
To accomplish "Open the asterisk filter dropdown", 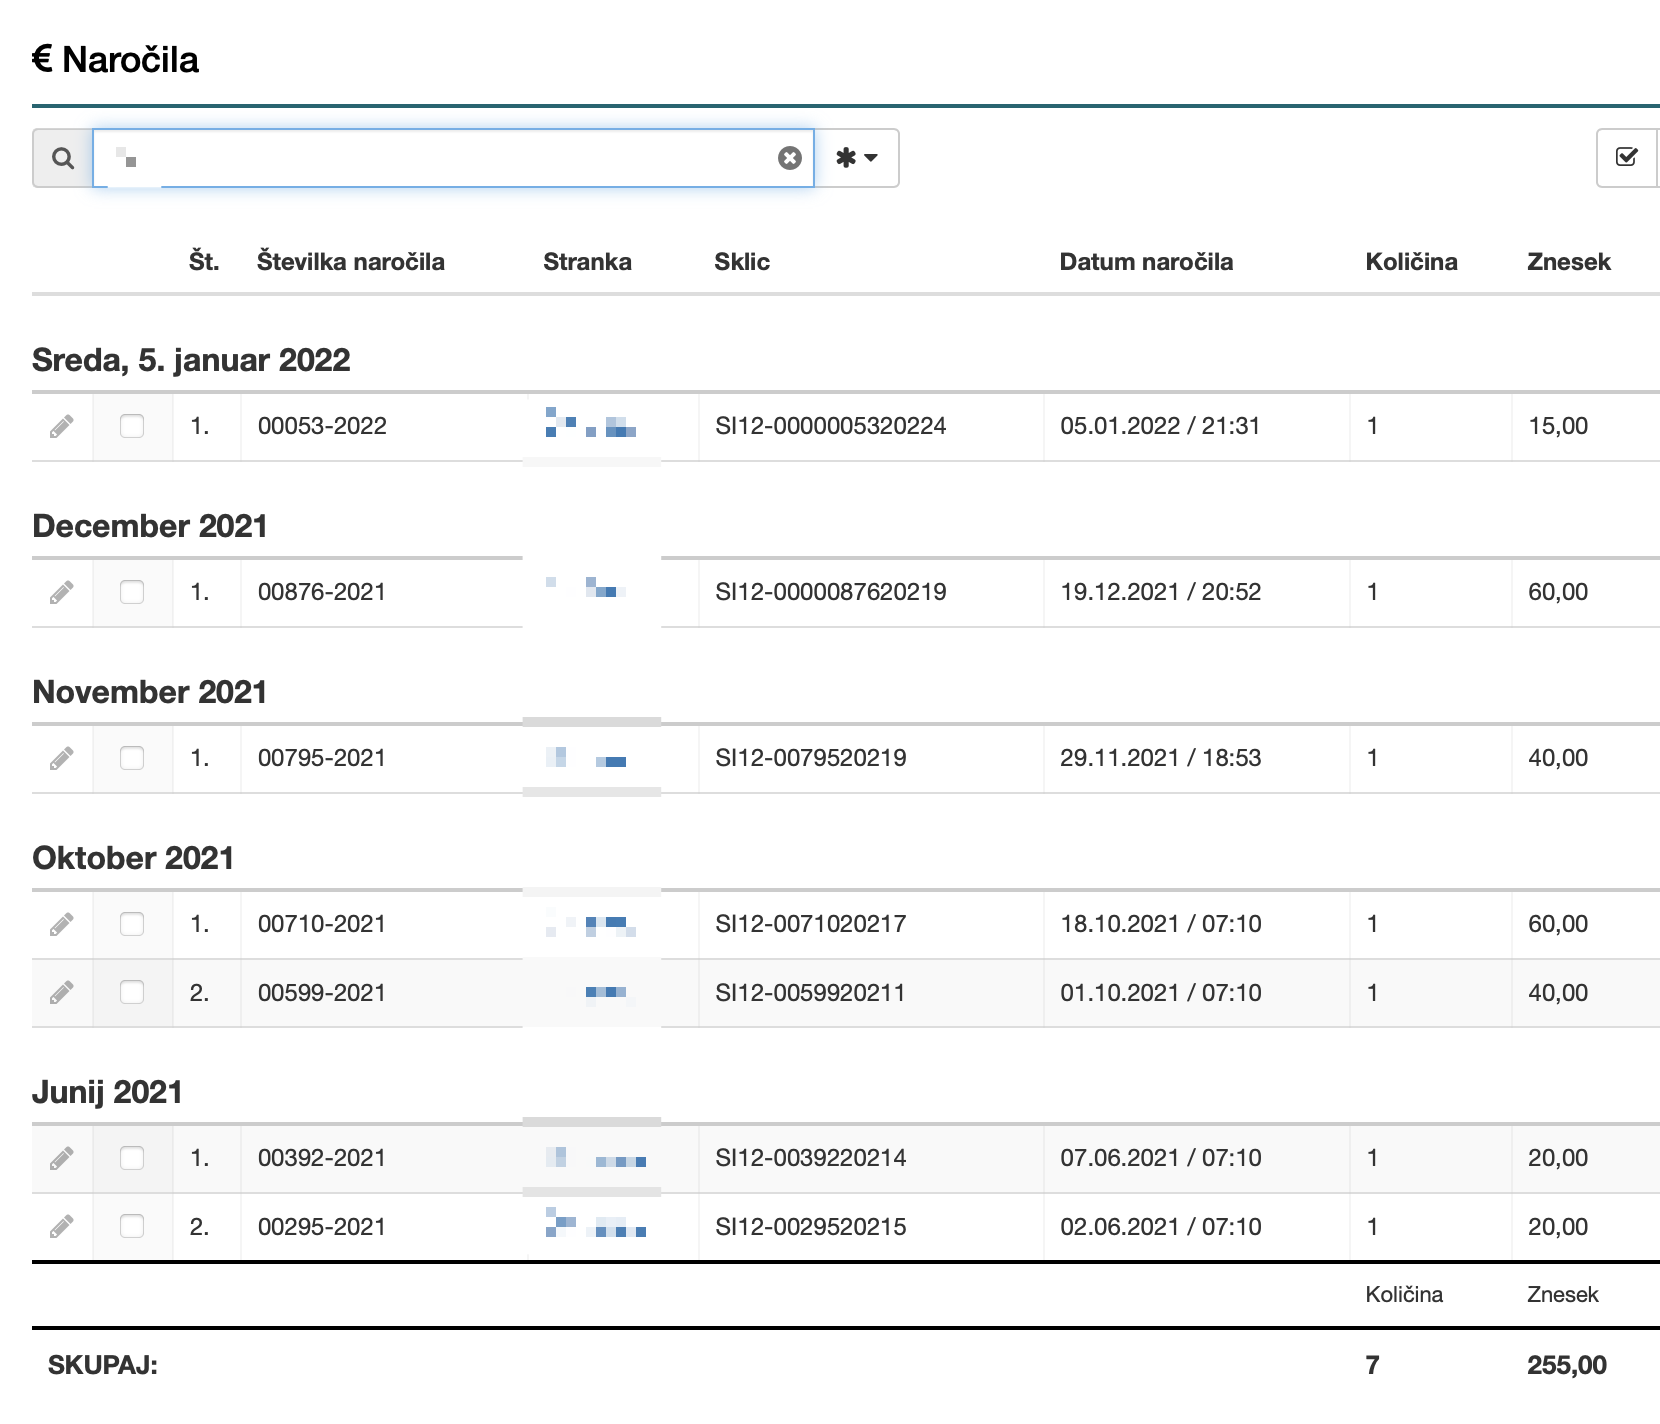I will click(x=857, y=158).
